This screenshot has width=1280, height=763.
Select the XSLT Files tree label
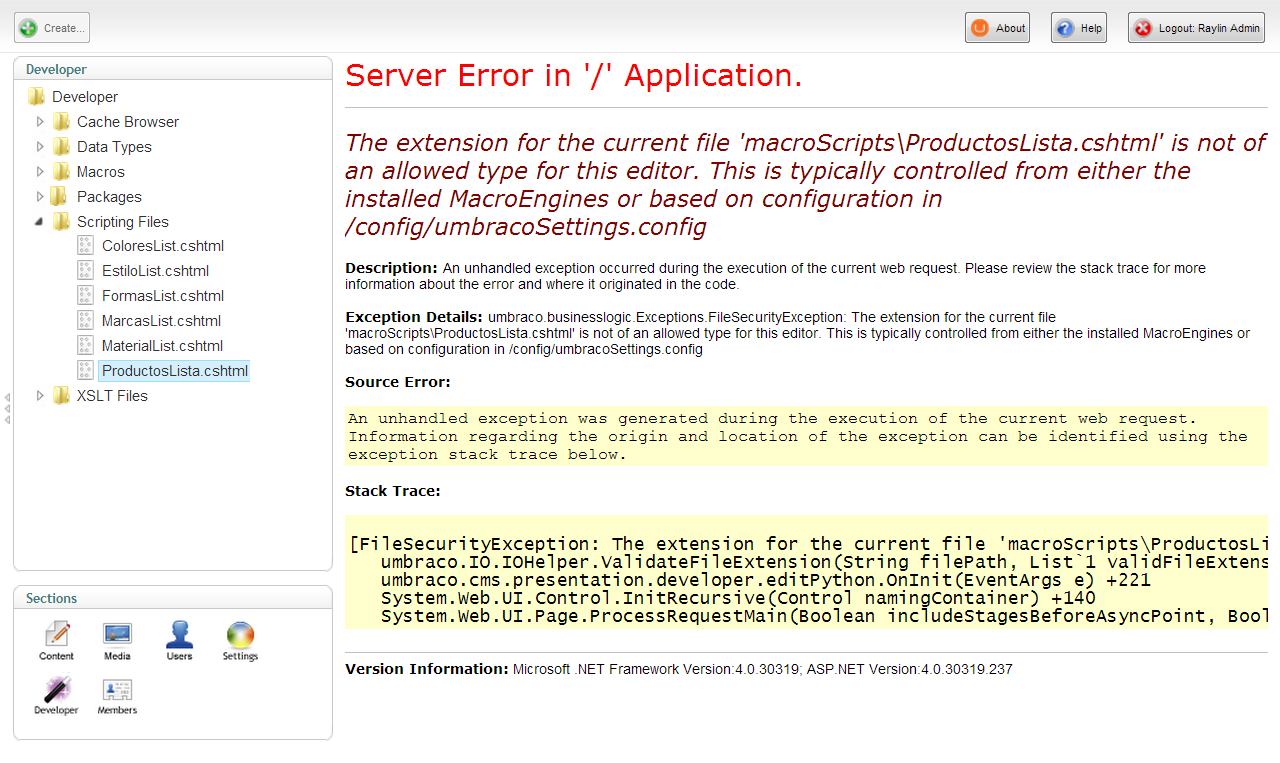pyautogui.click(x=112, y=395)
